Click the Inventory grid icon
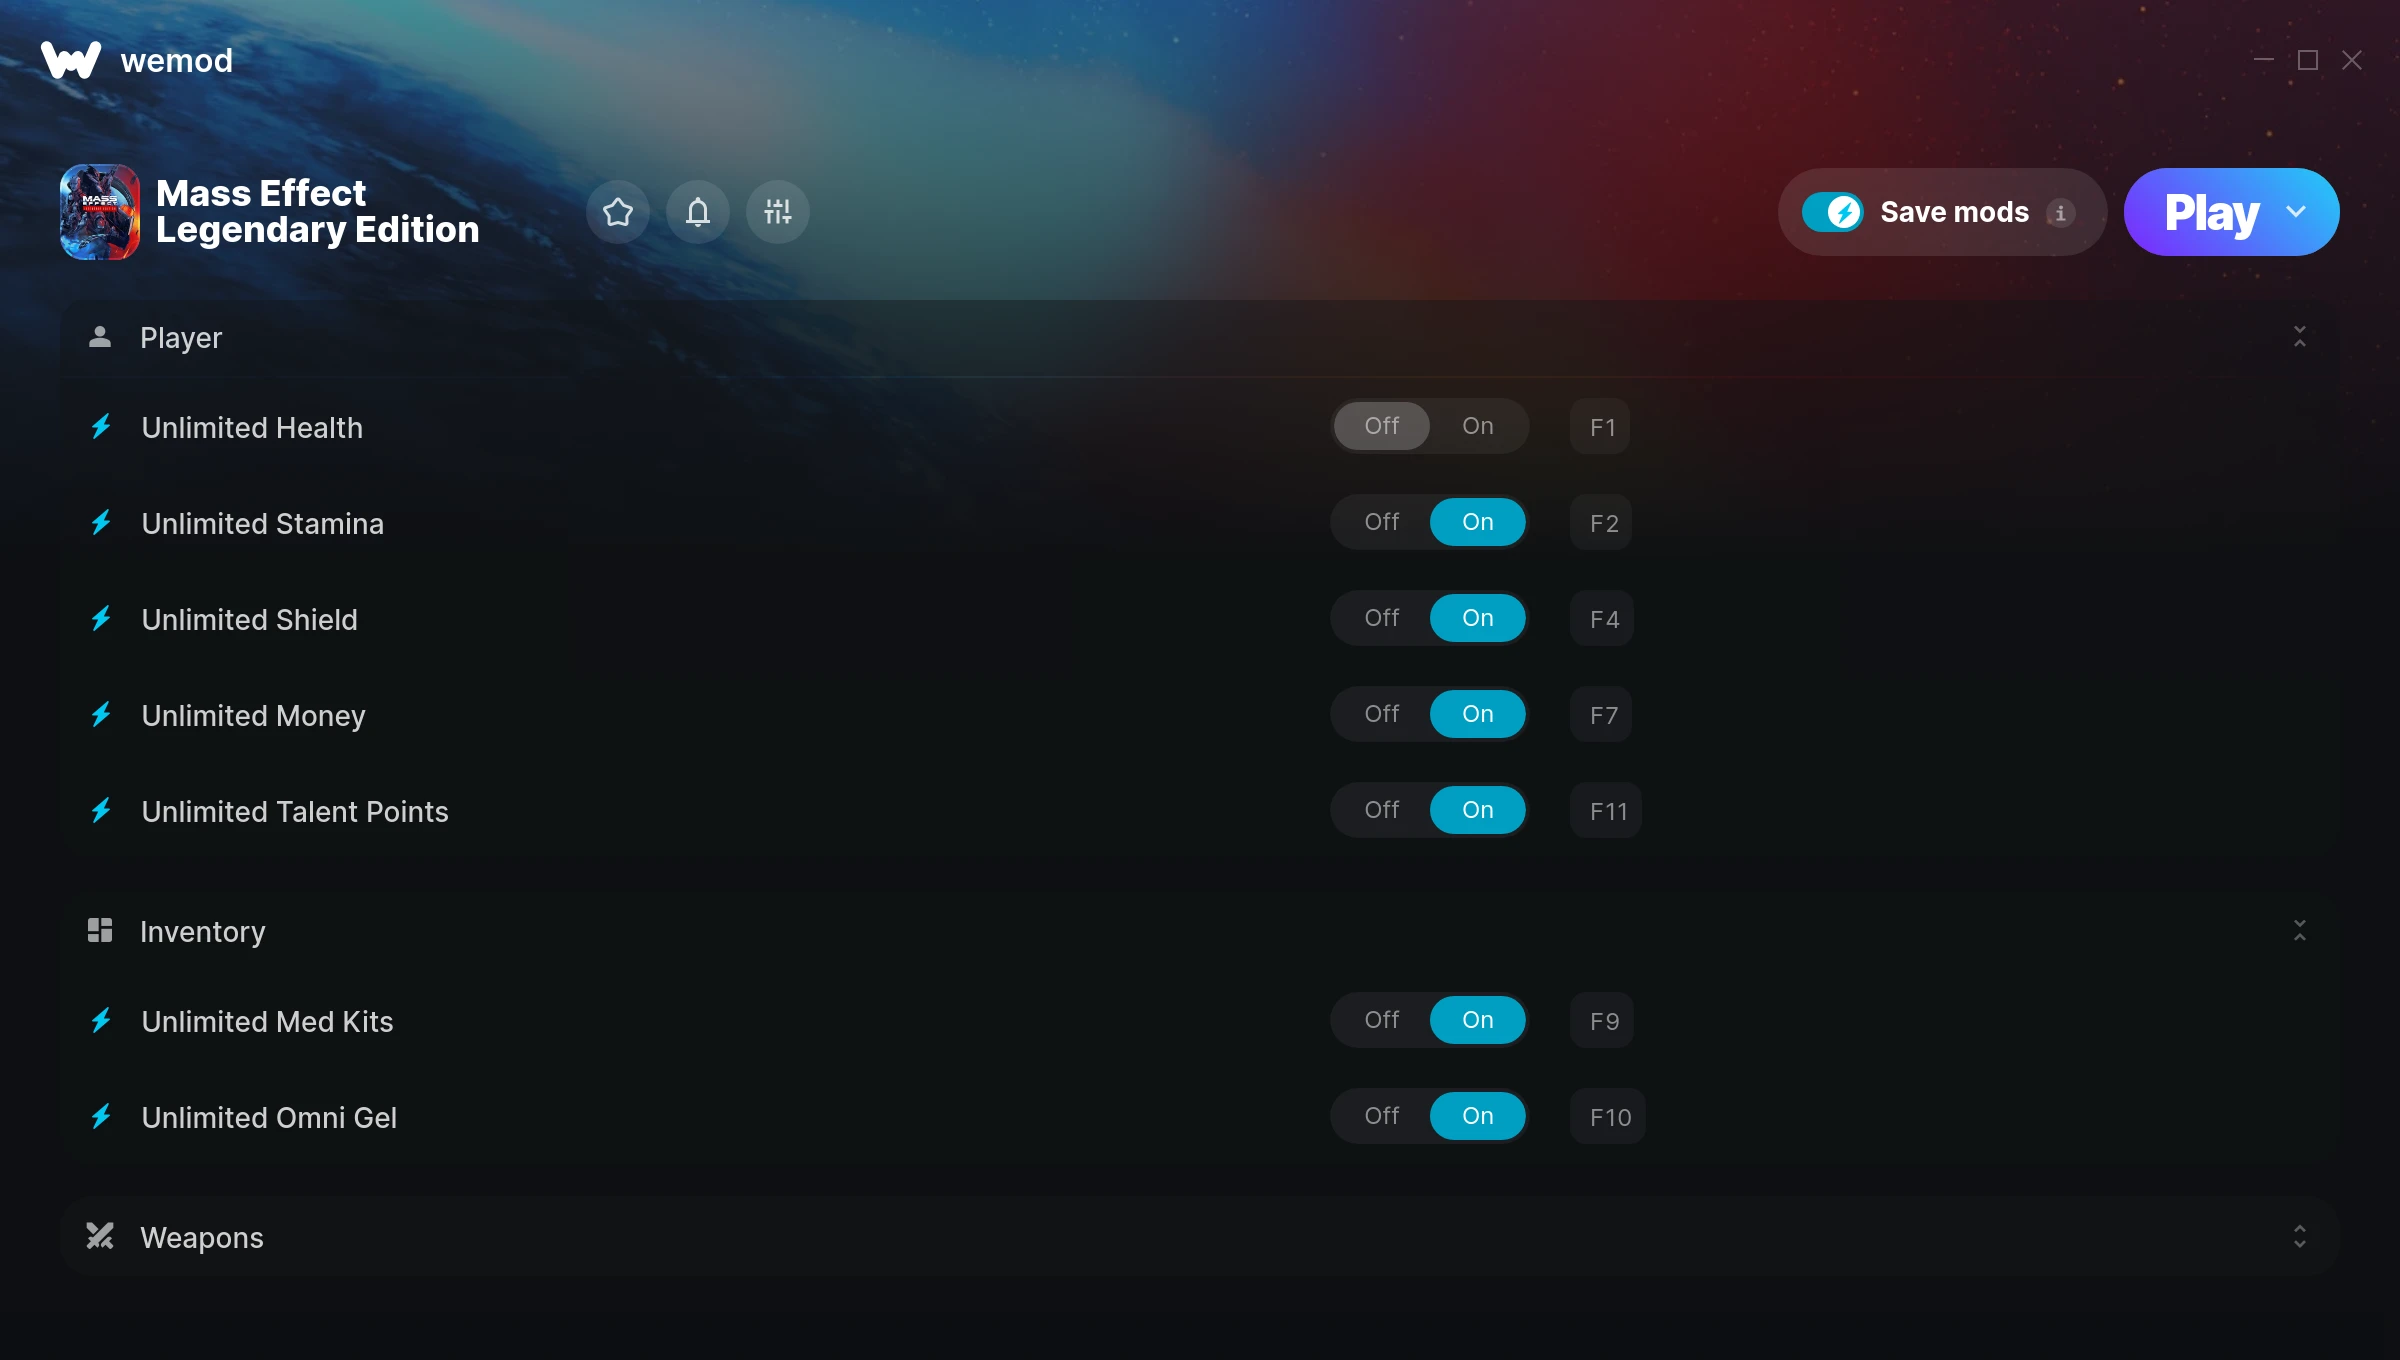 click(100, 930)
